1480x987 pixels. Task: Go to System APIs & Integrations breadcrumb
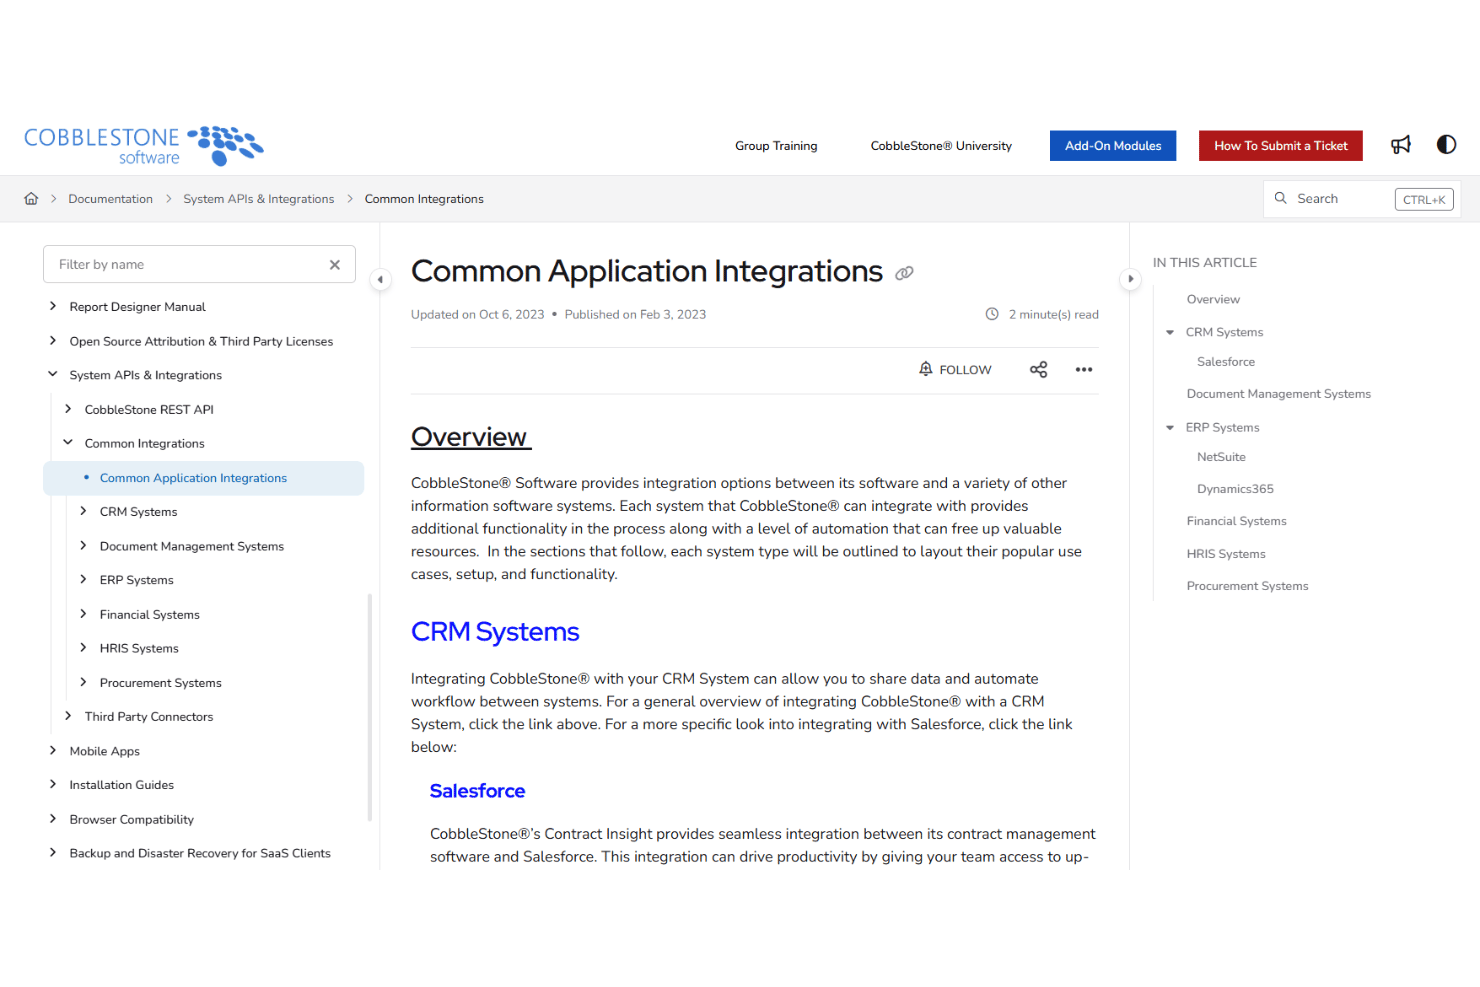point(259,199)
